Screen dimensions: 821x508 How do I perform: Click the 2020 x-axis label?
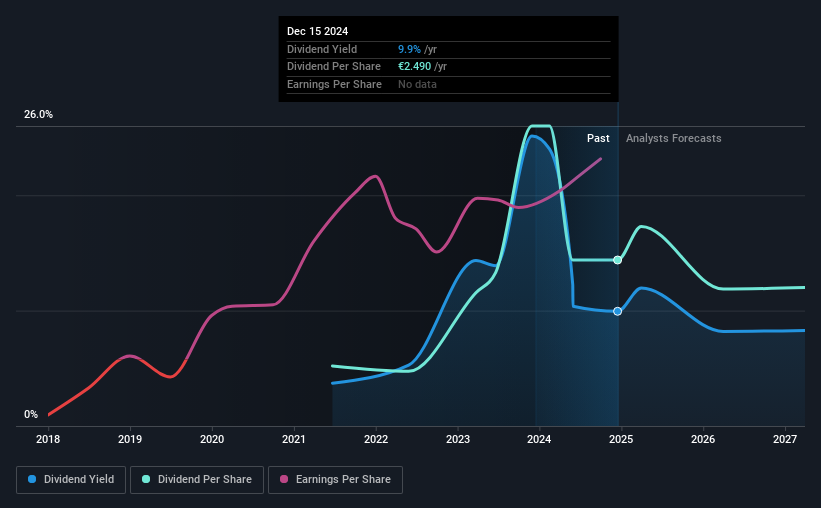[212, 439]
